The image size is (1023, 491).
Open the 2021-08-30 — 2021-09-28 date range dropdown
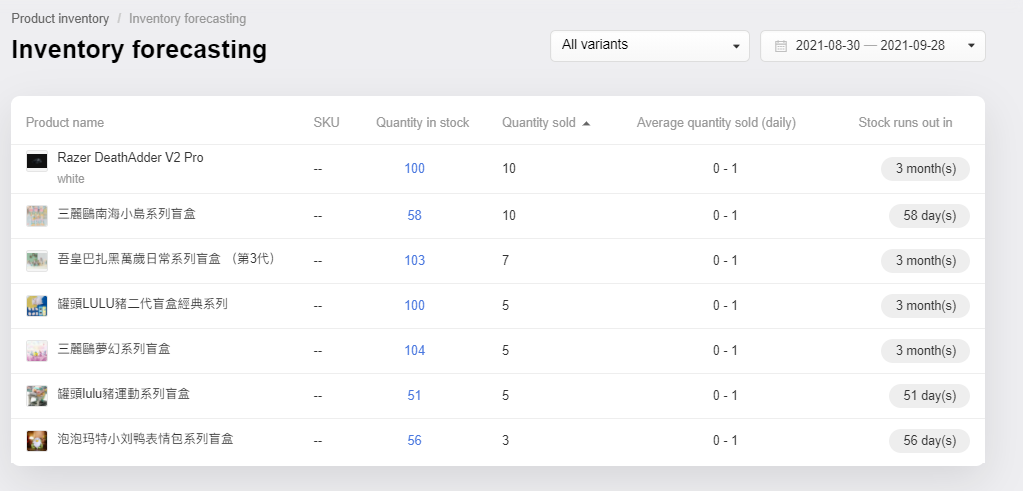872,46
